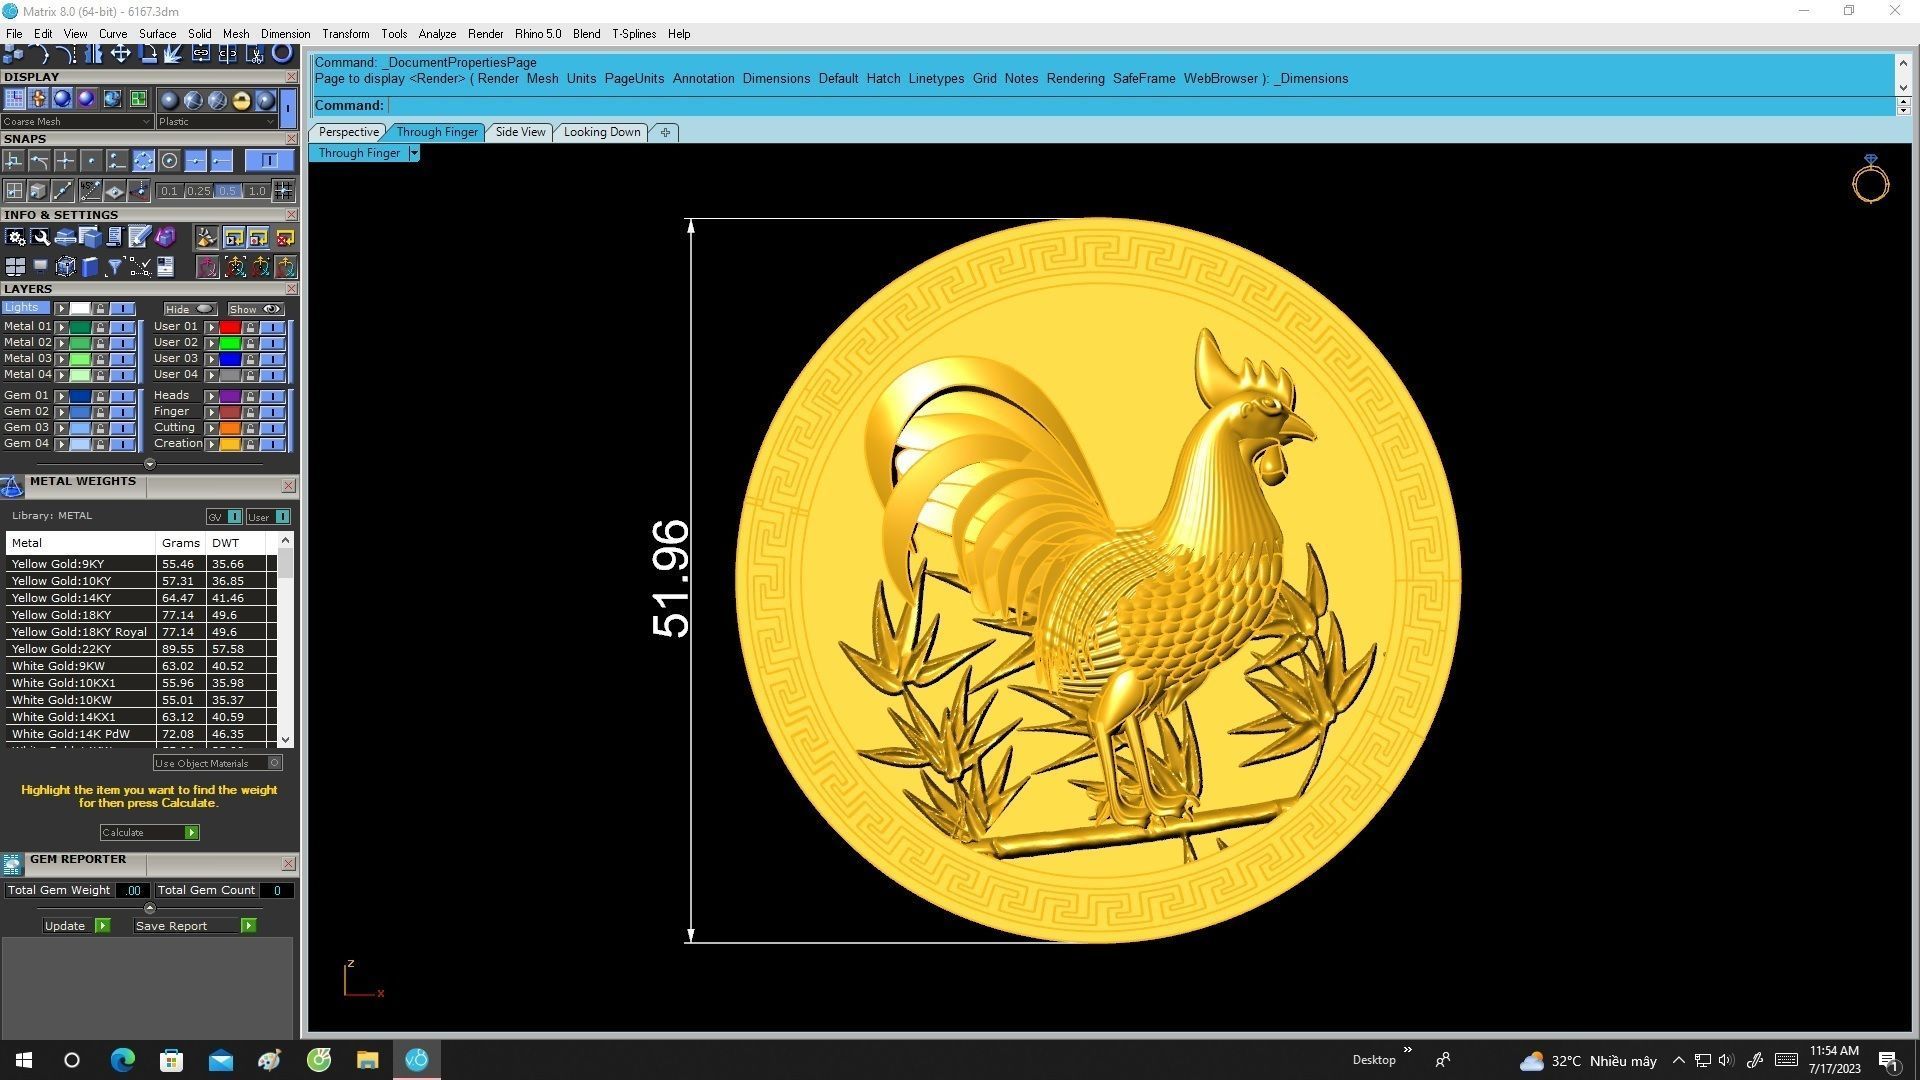Expand the Lights layer arrow

[62, 309]
